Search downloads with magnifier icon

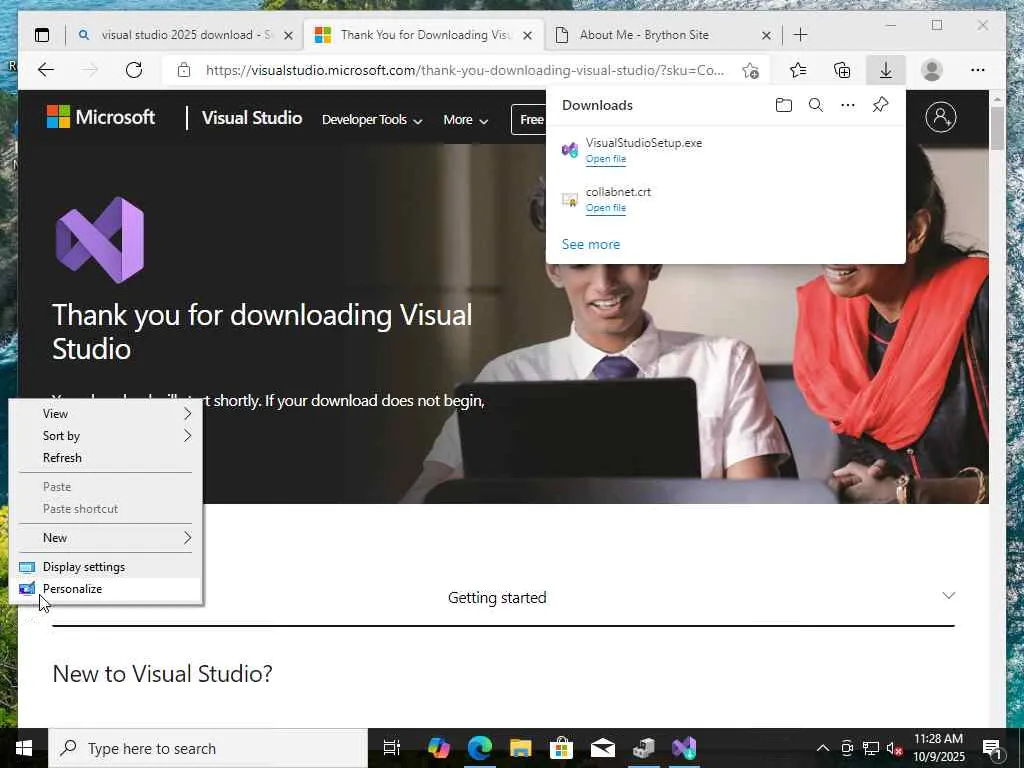[816, 105]
